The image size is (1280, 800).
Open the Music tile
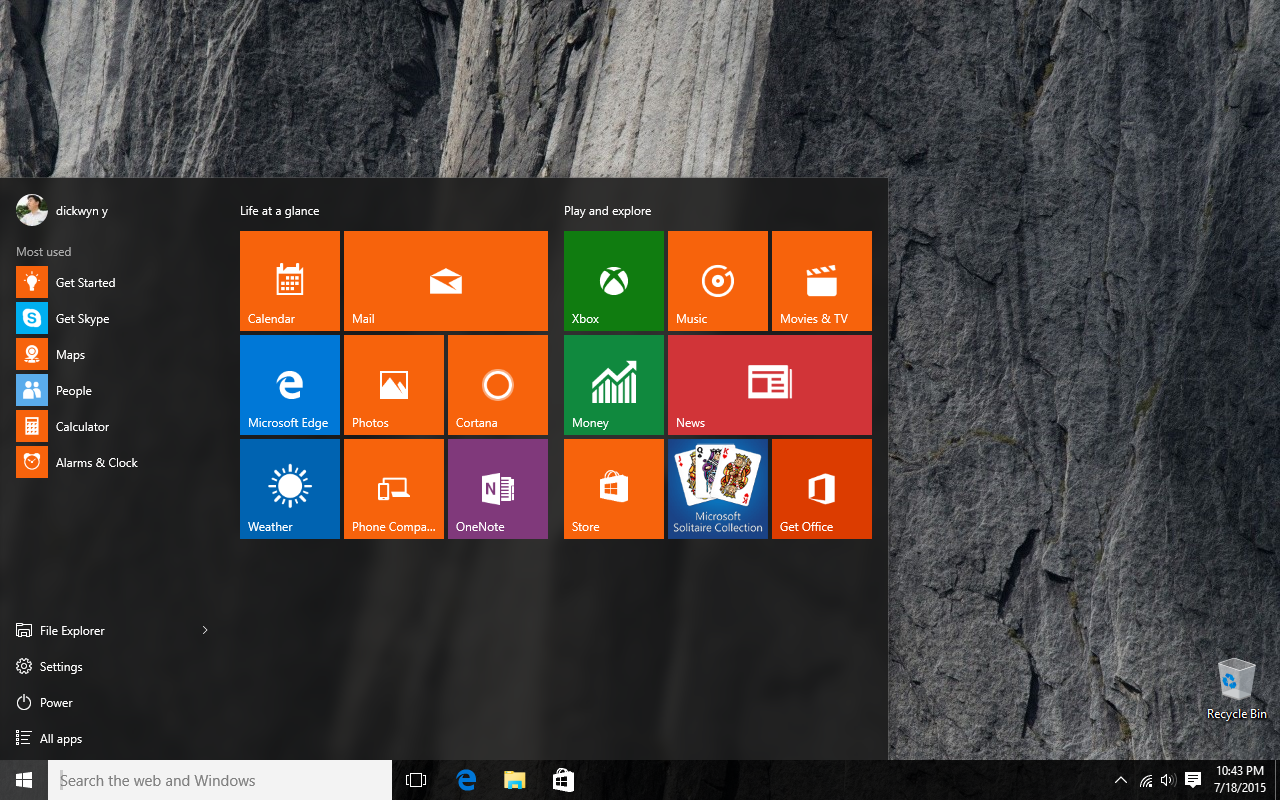(x=718, y=281)
